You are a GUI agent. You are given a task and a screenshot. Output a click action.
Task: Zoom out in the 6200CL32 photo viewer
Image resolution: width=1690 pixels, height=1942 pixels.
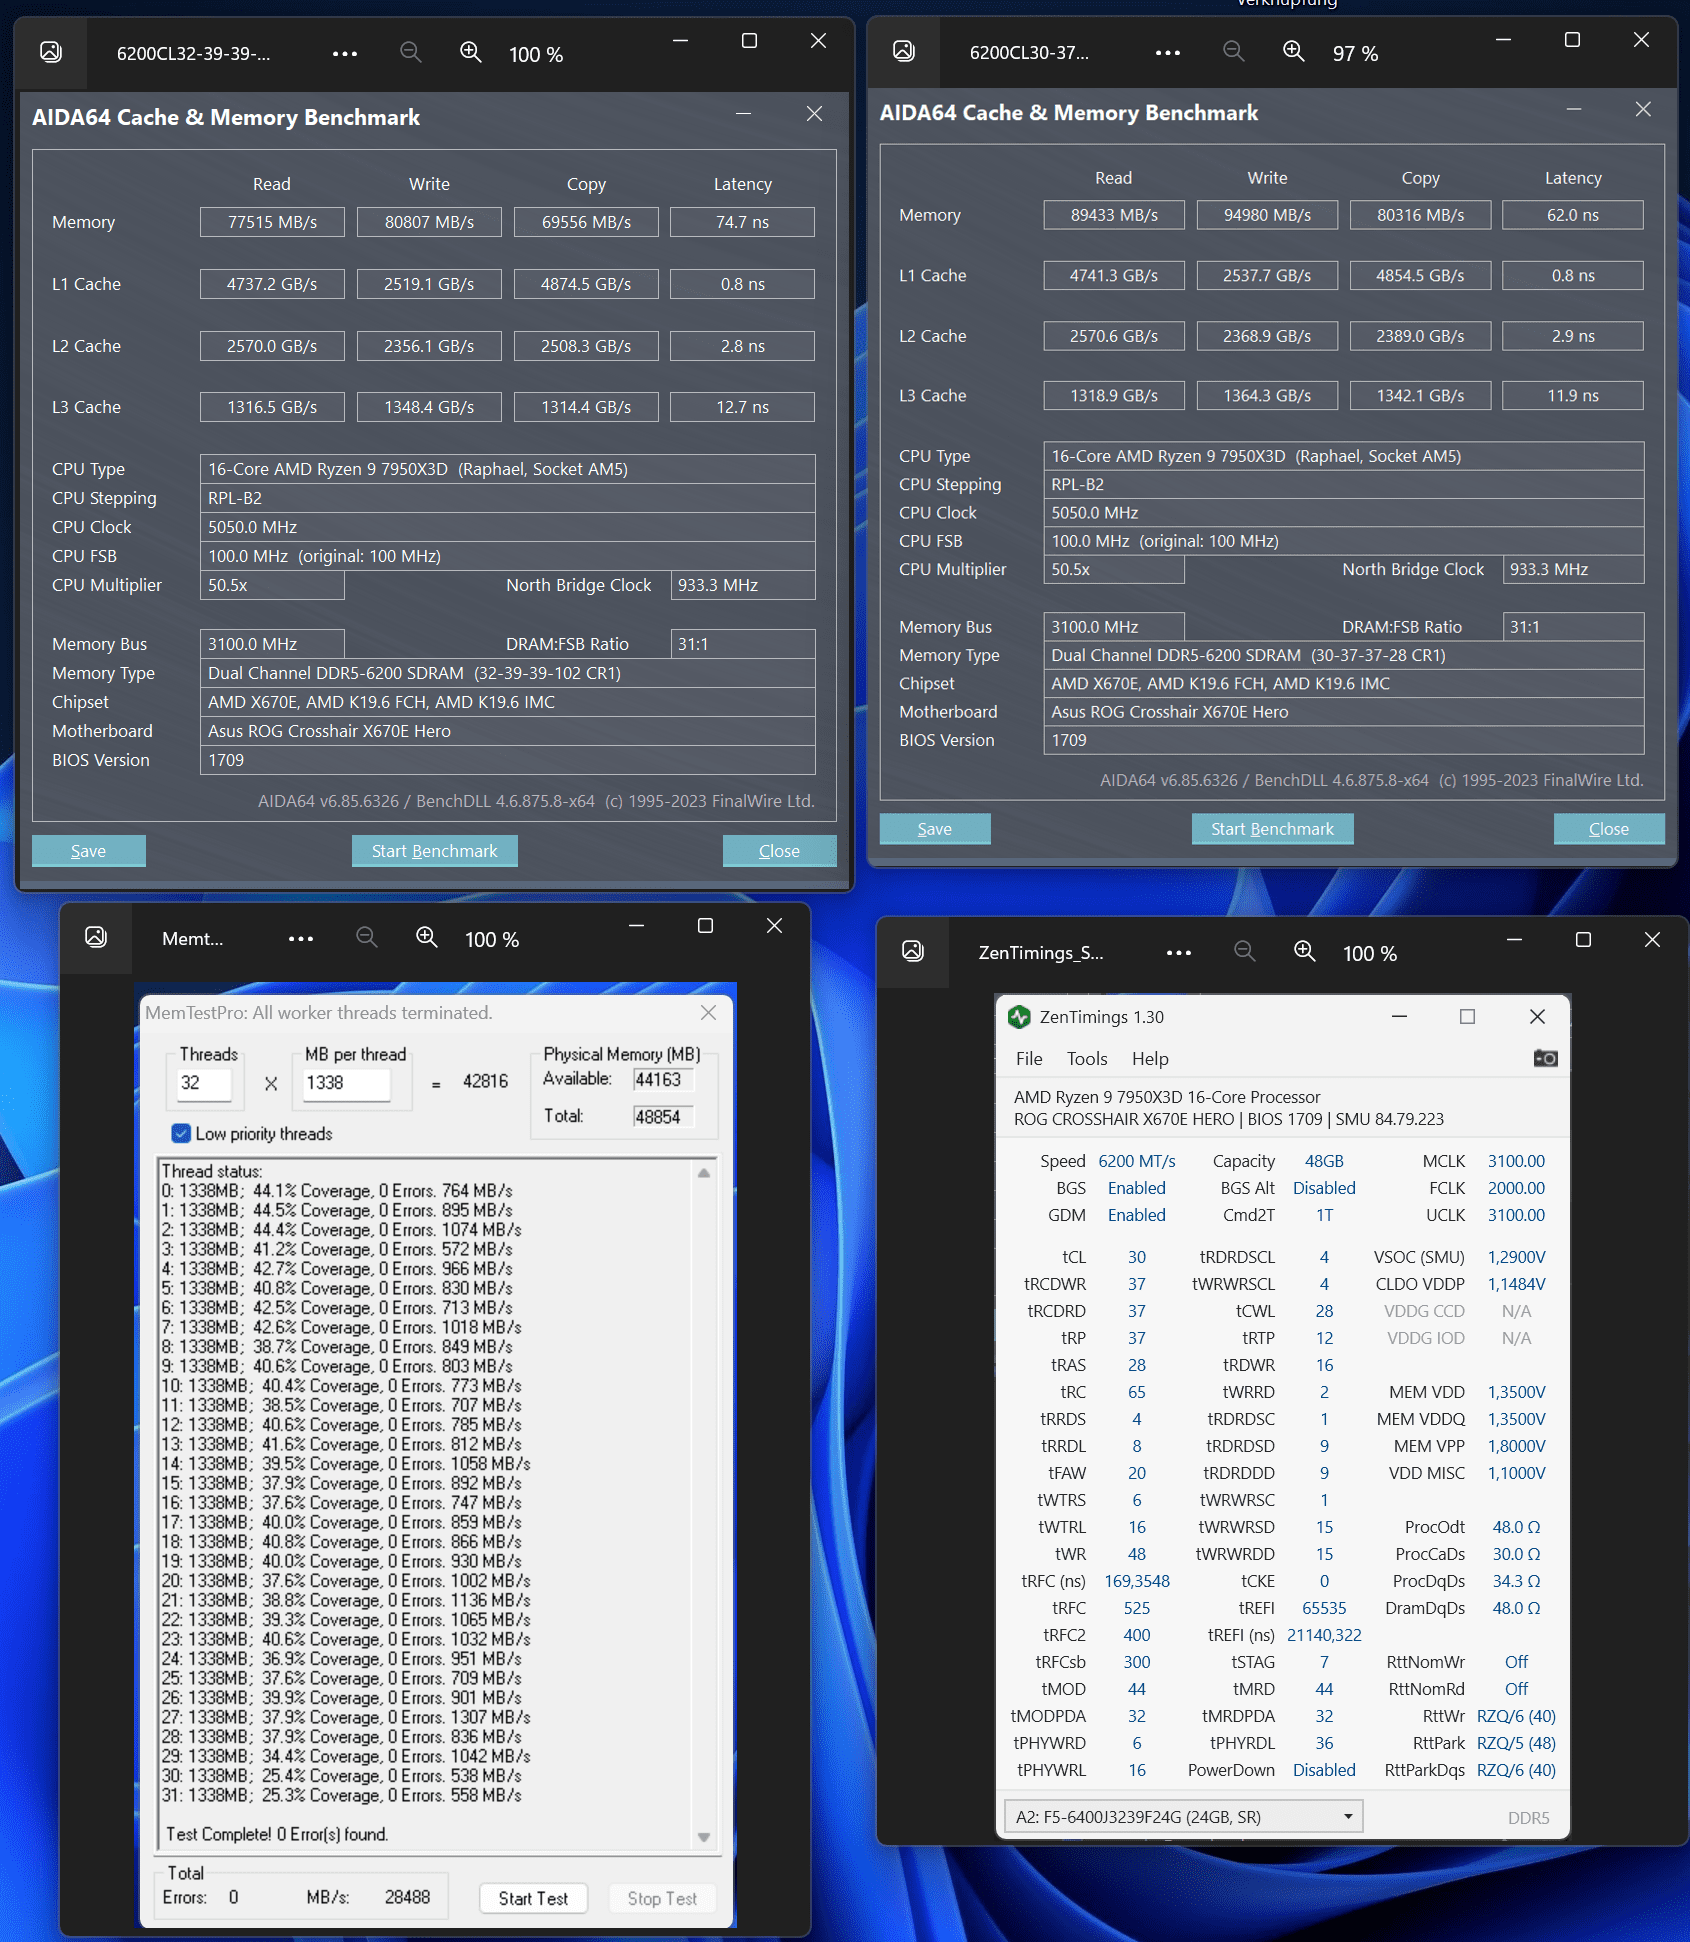(x=411, y=52)
